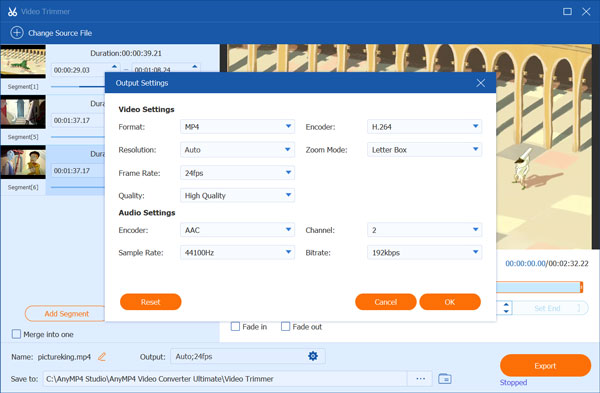Click the timeline trim bar
The image size is (600, 393).
click(538, 287)
